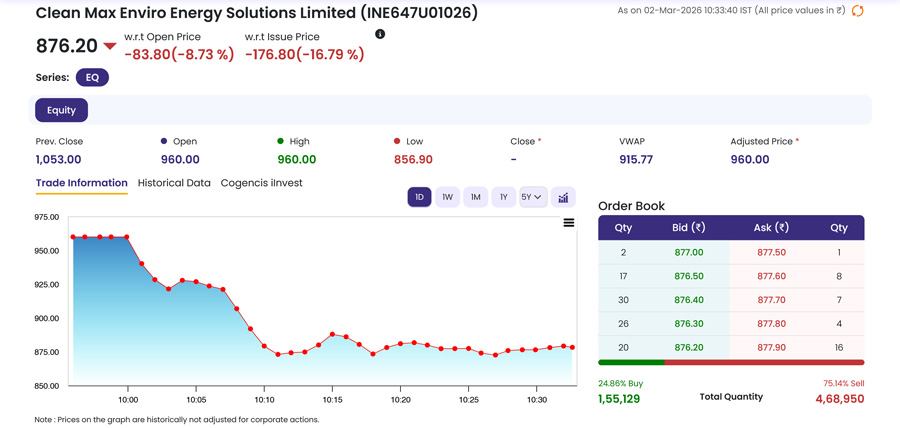Click bid price 876.50
This screenshot has width=900, height=428.
688,276
